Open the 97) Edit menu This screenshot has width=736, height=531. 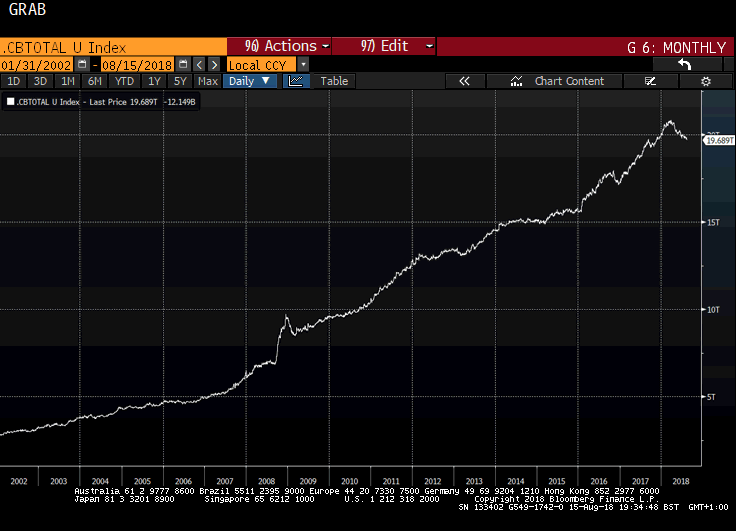click(383, 46)
